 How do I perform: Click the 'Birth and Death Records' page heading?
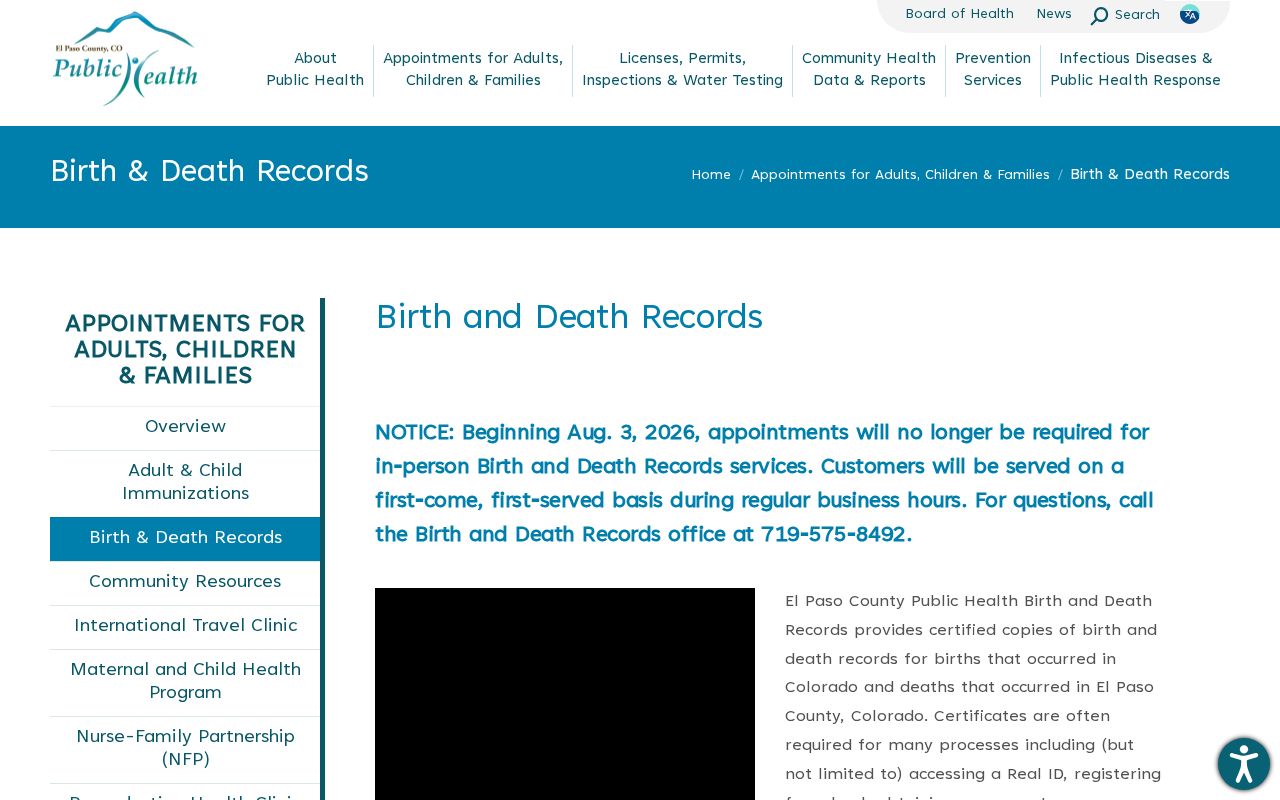pyautogui.click(x=569, y=317)
